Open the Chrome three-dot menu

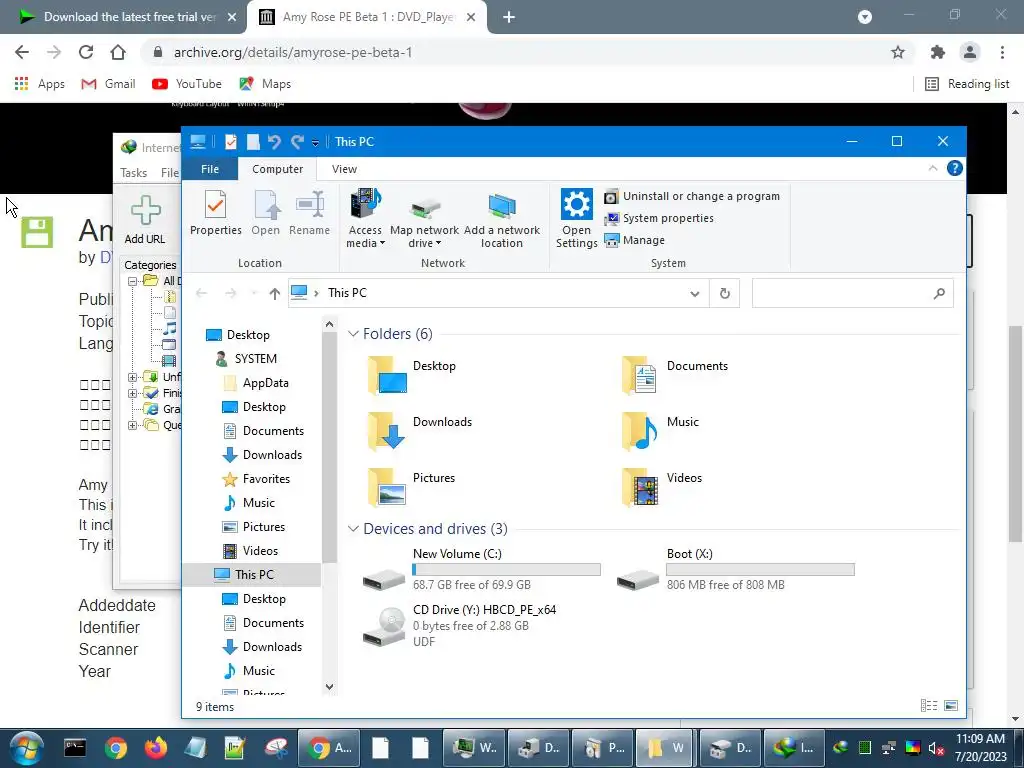[1002, 52]
